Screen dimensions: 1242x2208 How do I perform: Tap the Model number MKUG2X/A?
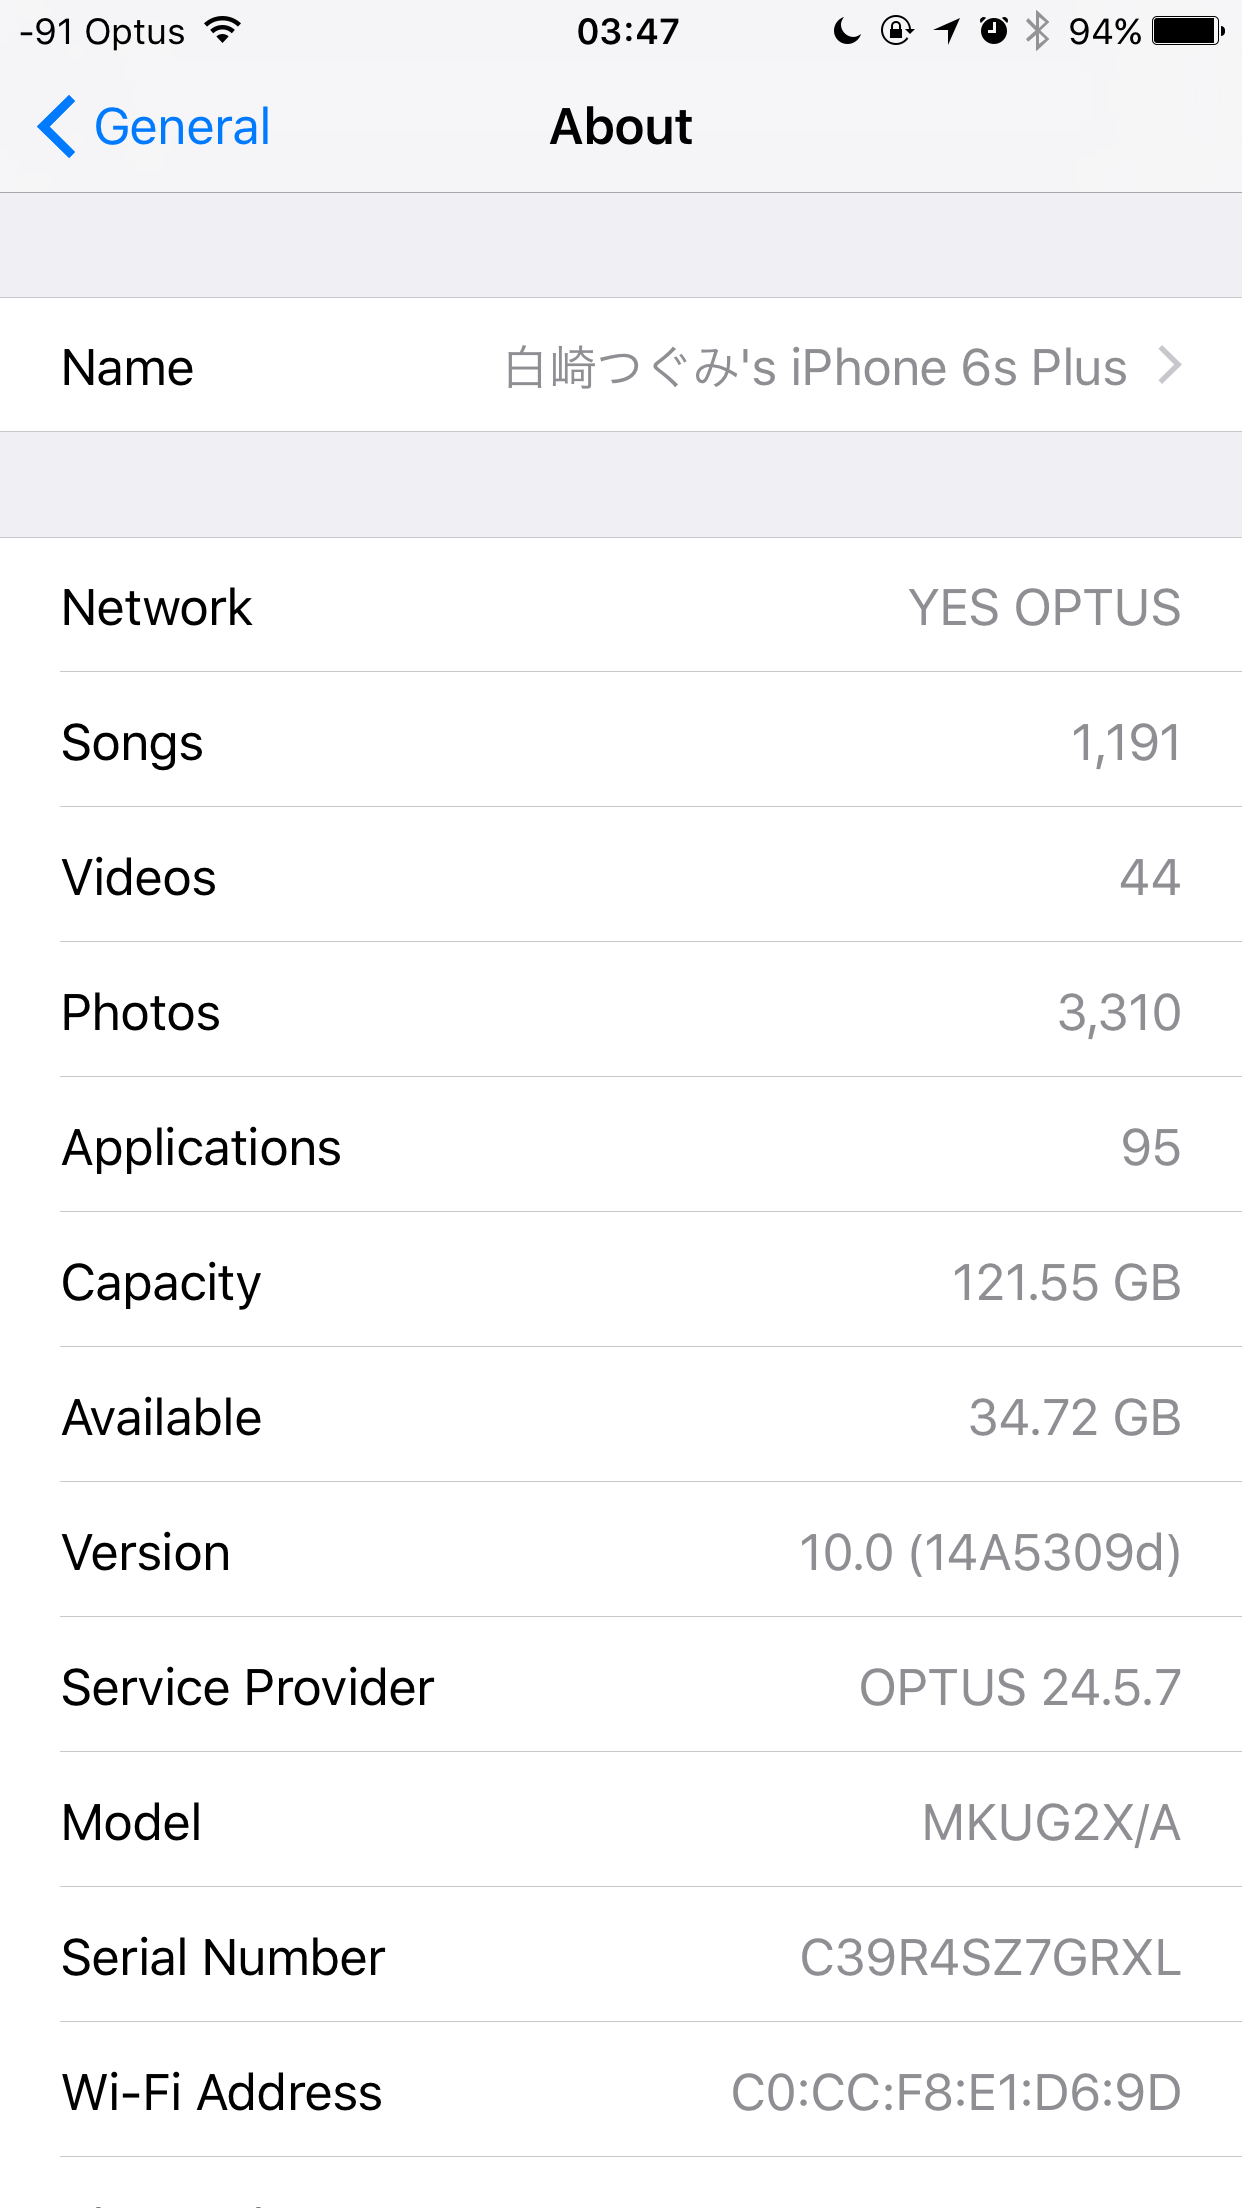pyautogui.click(x=1051, y=1822)
